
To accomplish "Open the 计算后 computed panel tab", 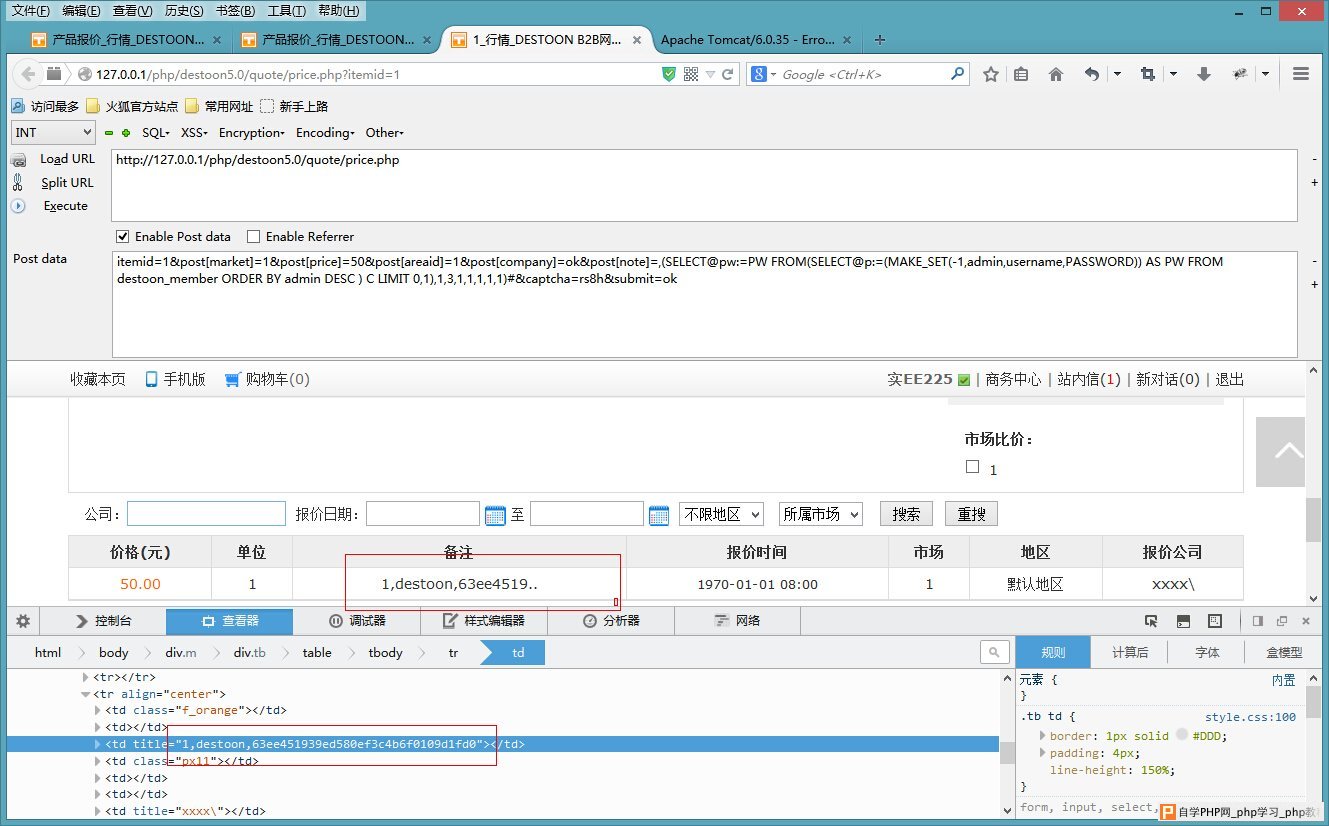I will click(x=1130, y=652).
